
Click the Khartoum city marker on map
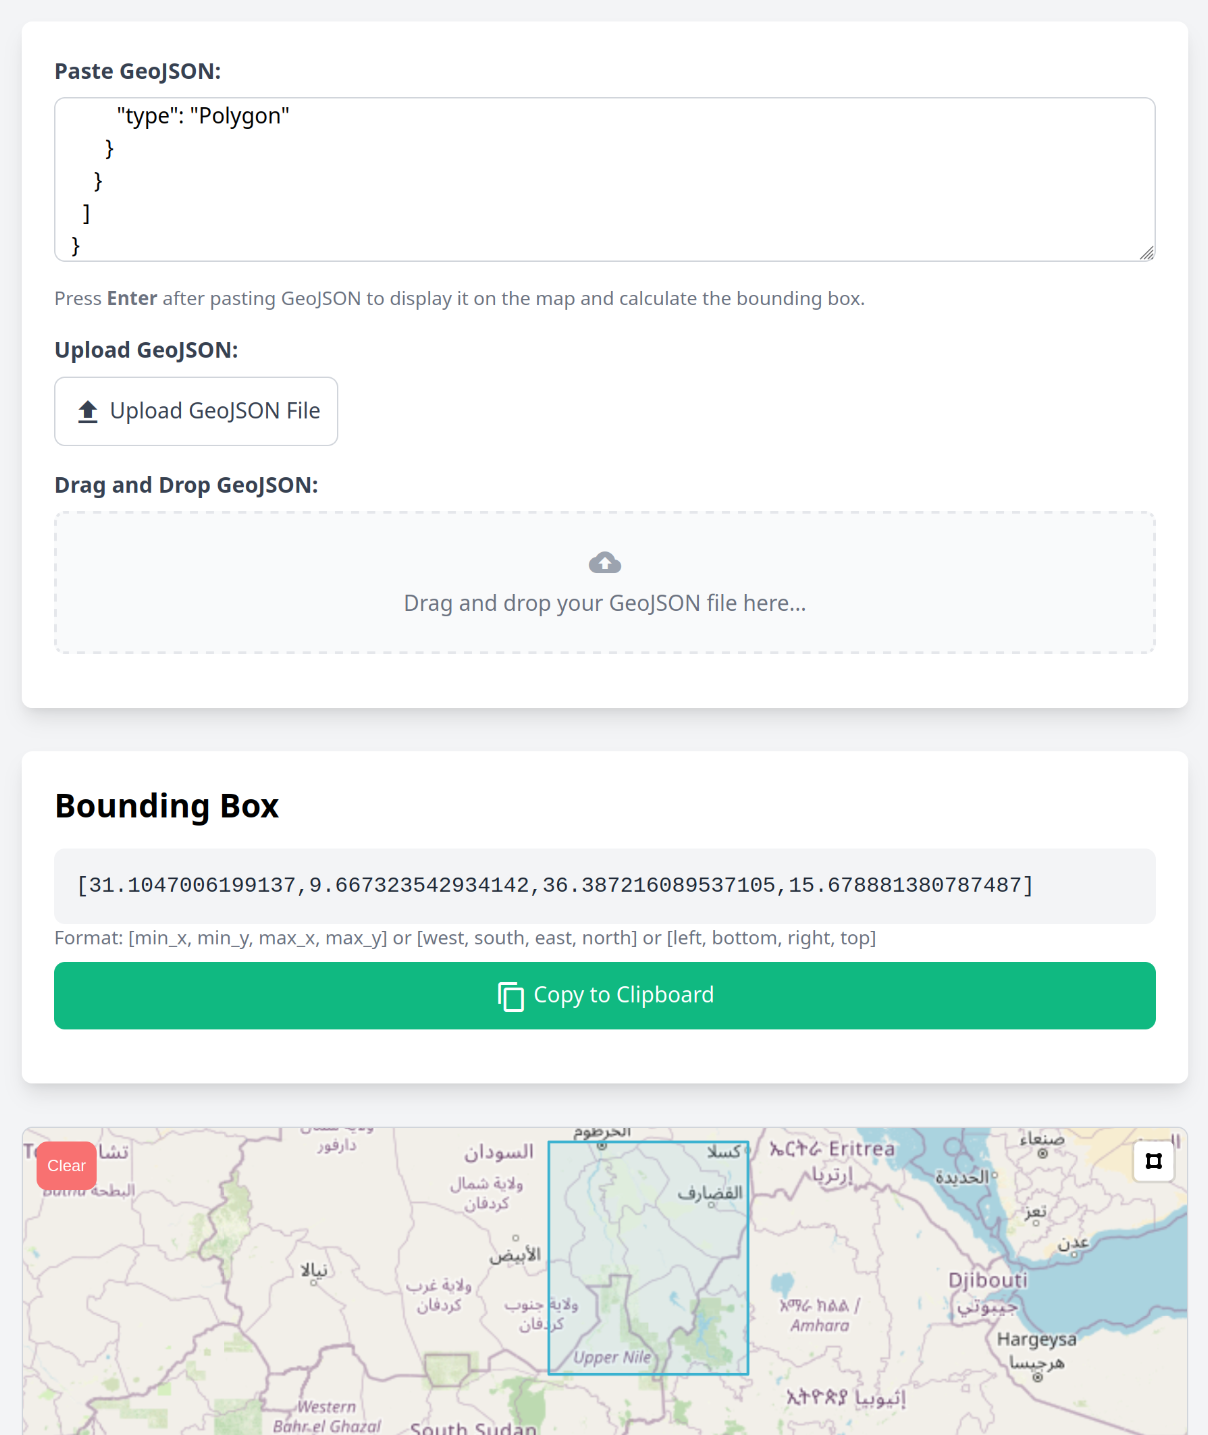[602, 1146]
